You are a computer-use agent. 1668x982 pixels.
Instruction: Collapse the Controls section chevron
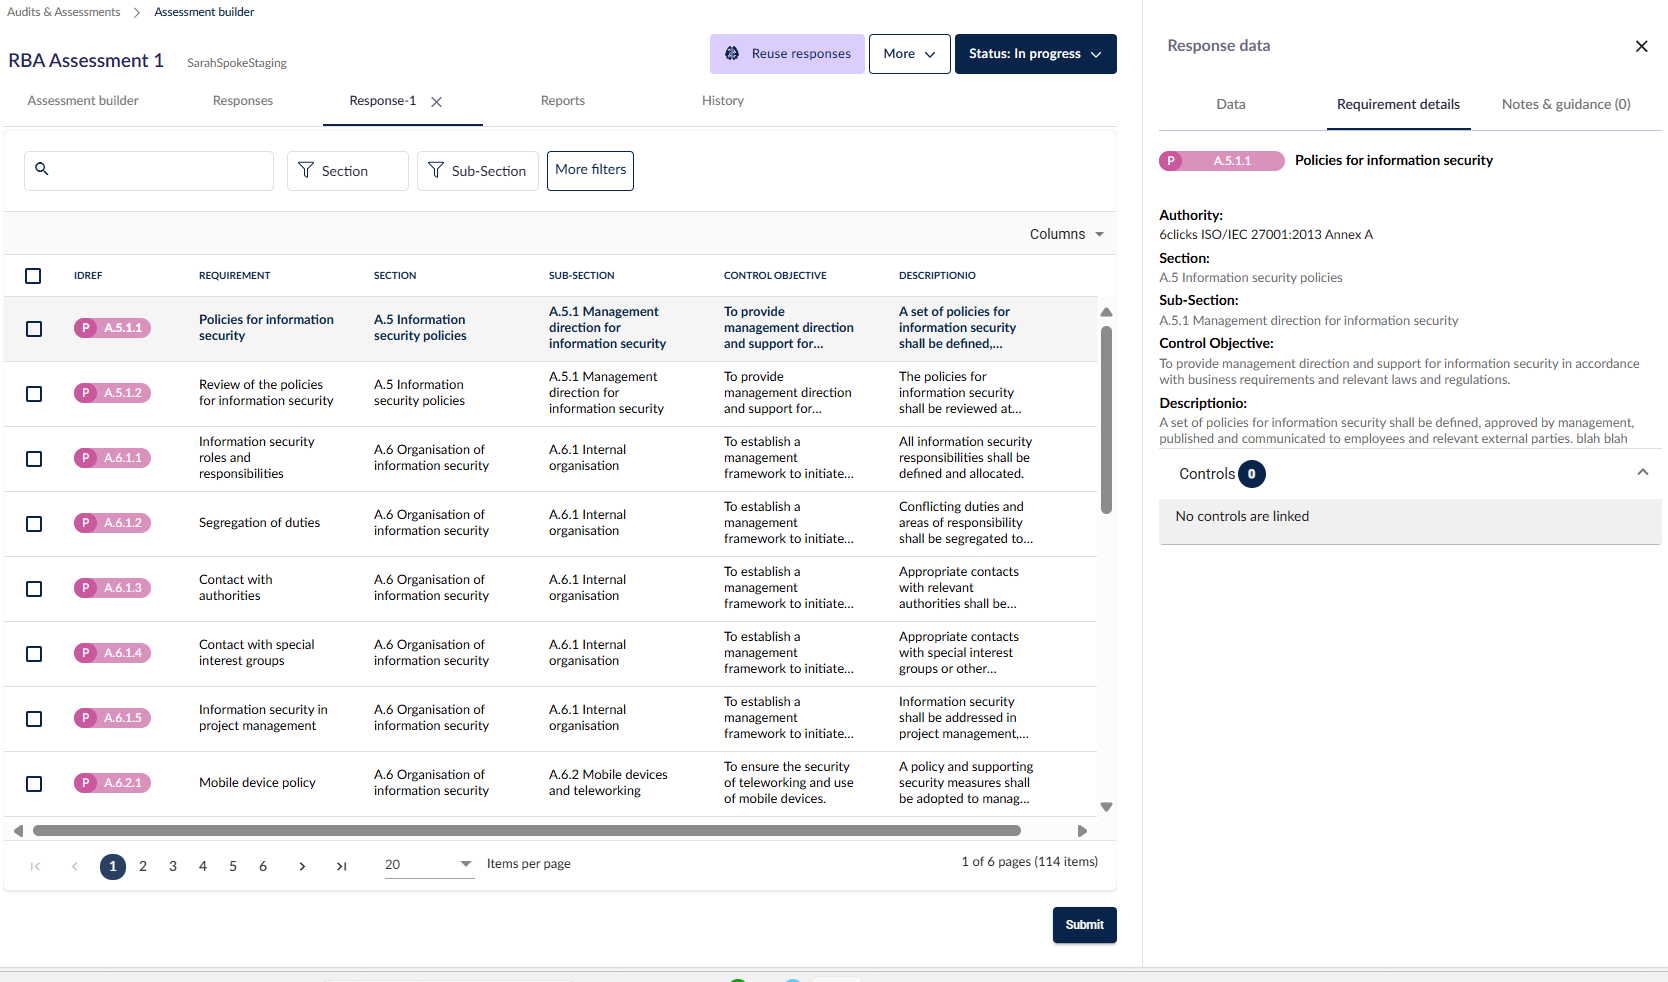pyautogui.click(x=1642, y=473)
